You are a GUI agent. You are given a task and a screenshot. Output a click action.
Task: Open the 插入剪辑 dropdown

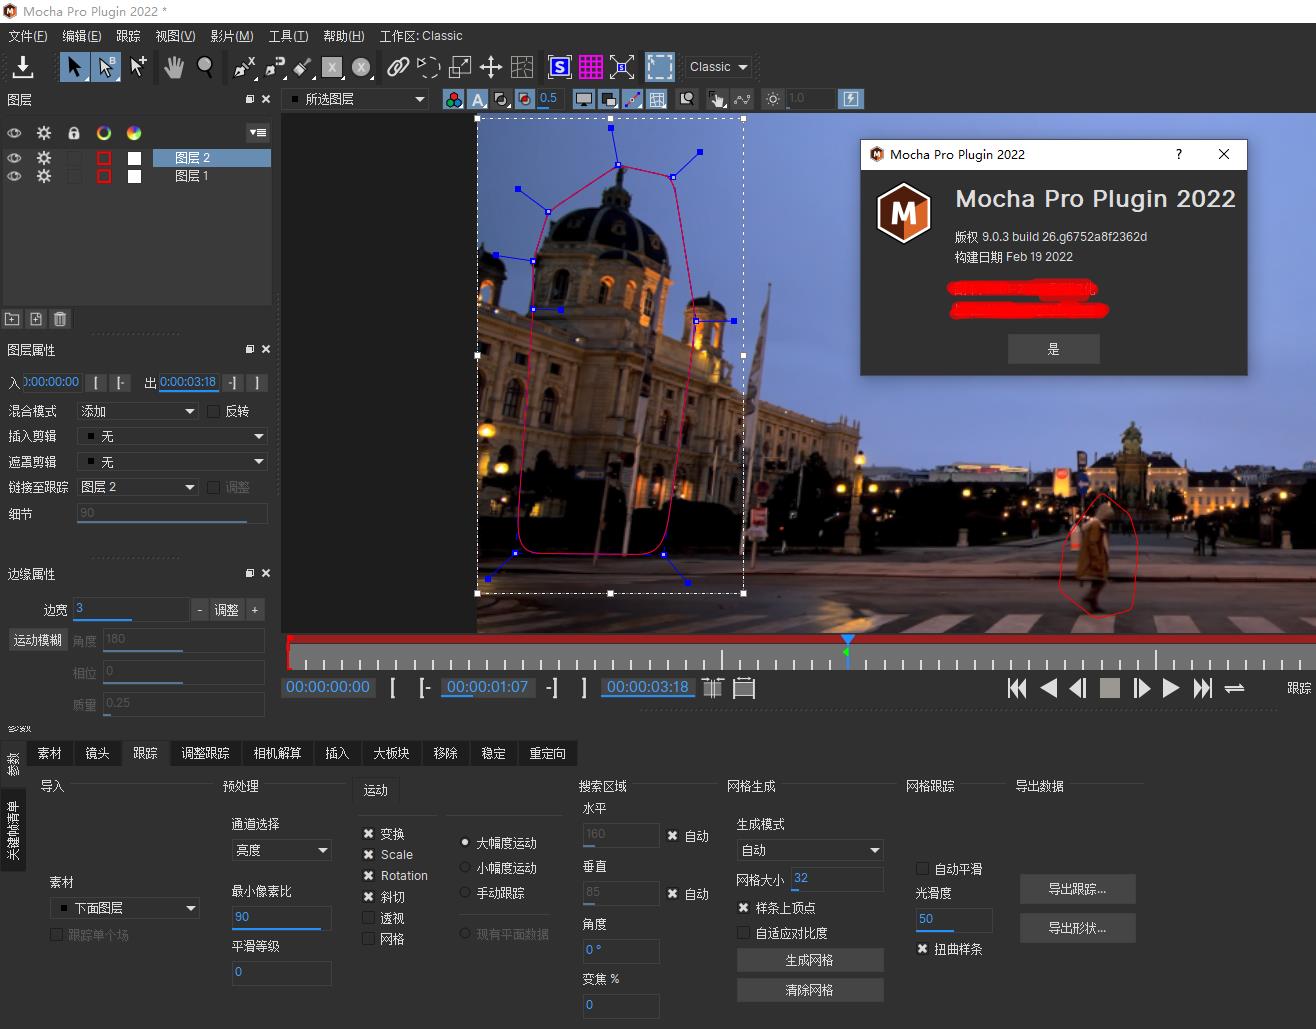172,436
